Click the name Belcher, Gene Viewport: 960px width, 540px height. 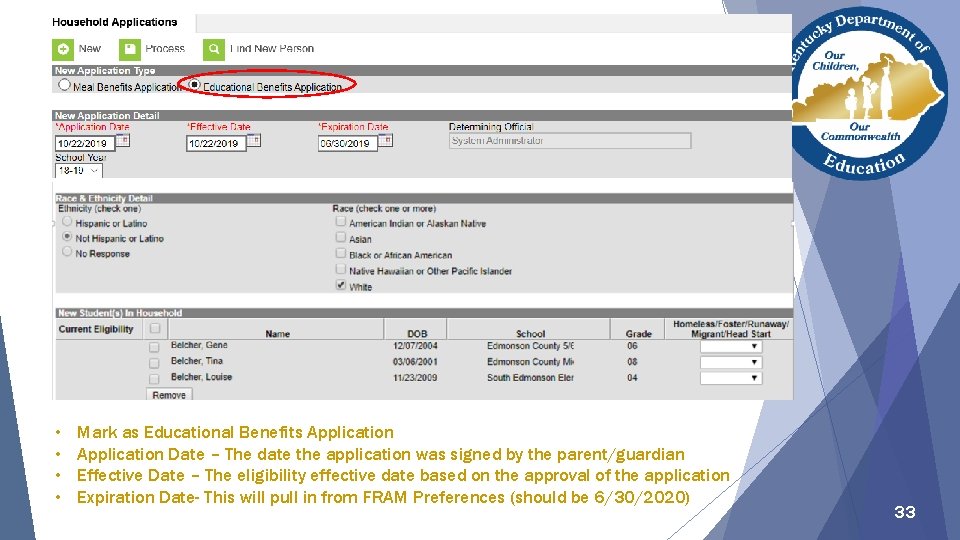point(199,345)
